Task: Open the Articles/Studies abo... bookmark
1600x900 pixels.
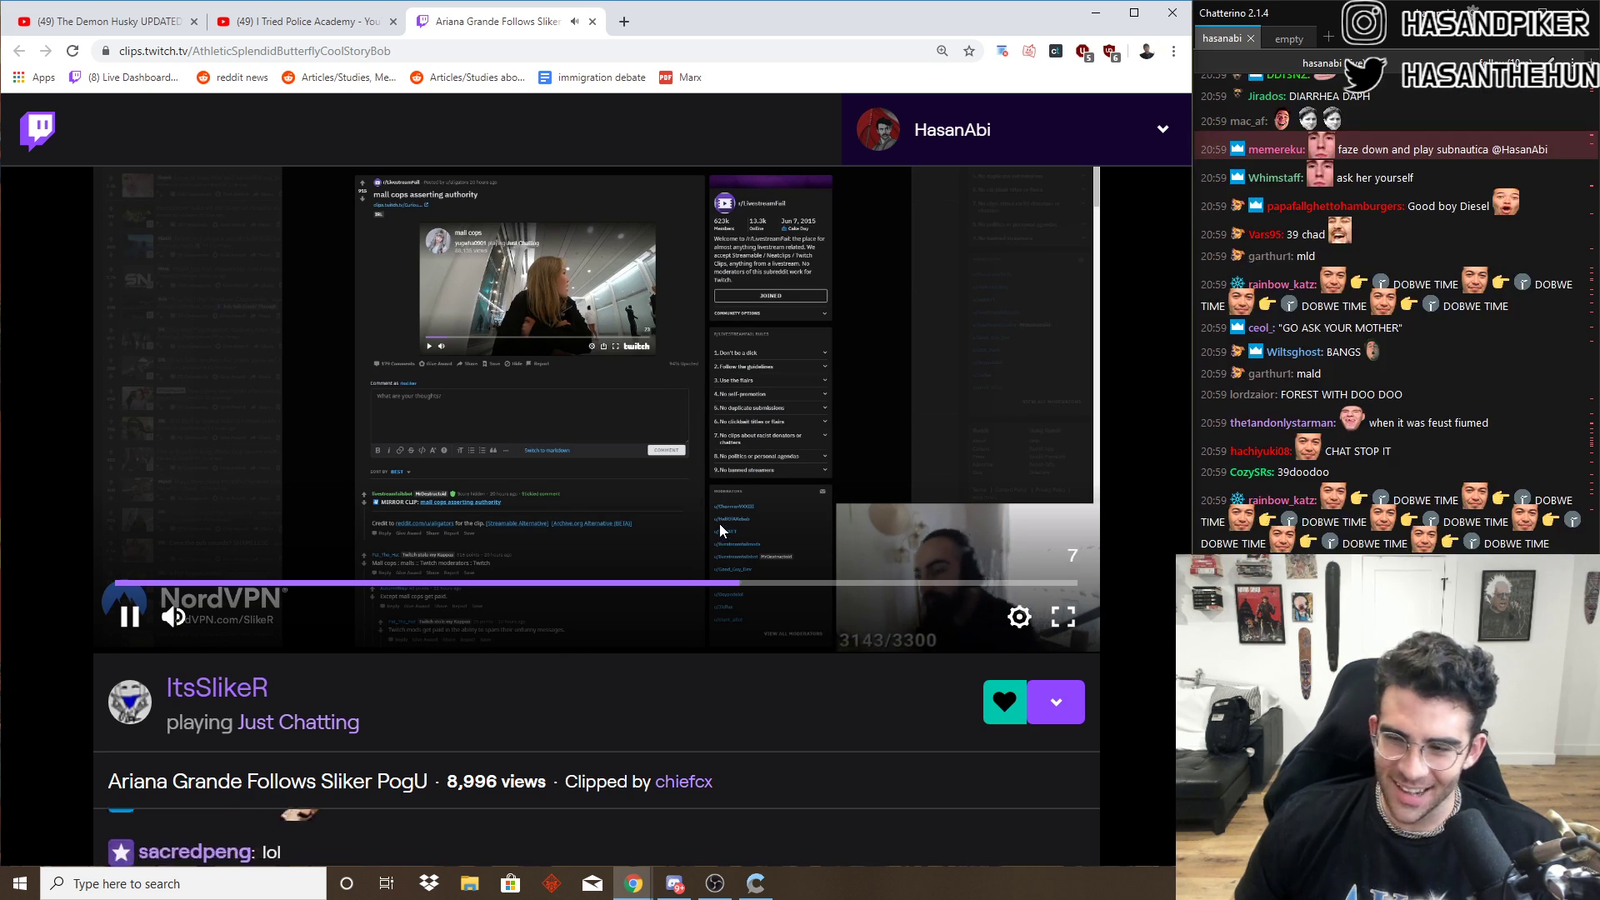Action: click(x=467, y=77)
